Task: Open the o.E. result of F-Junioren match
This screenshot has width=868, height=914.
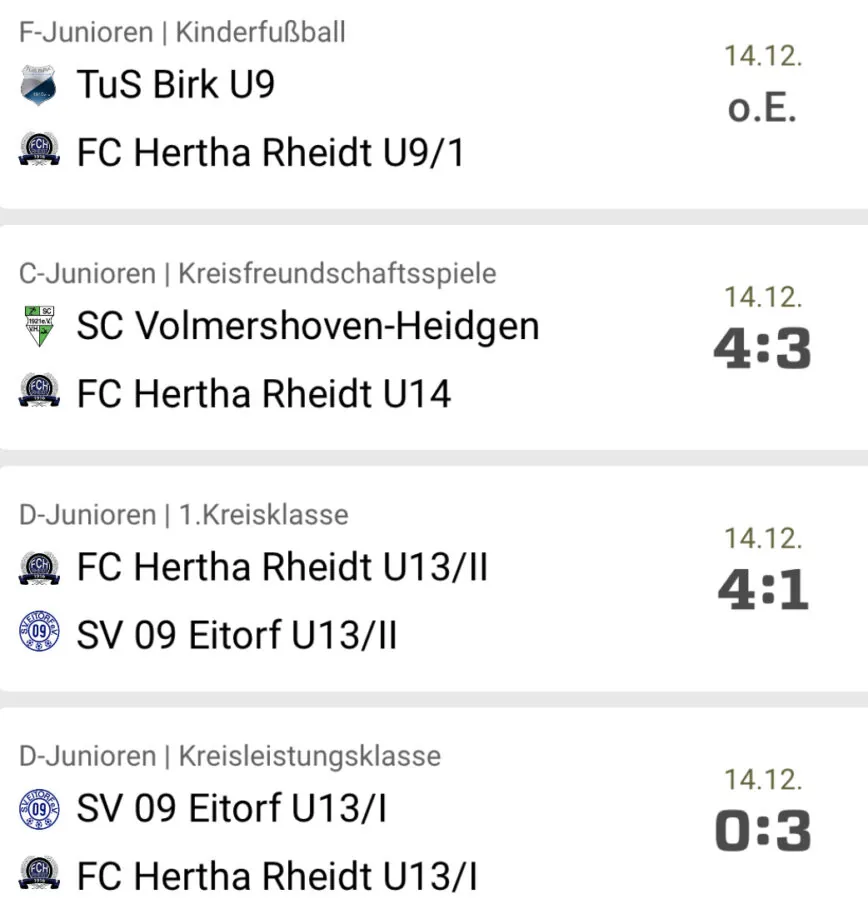Action: click(x=762, y=108)
